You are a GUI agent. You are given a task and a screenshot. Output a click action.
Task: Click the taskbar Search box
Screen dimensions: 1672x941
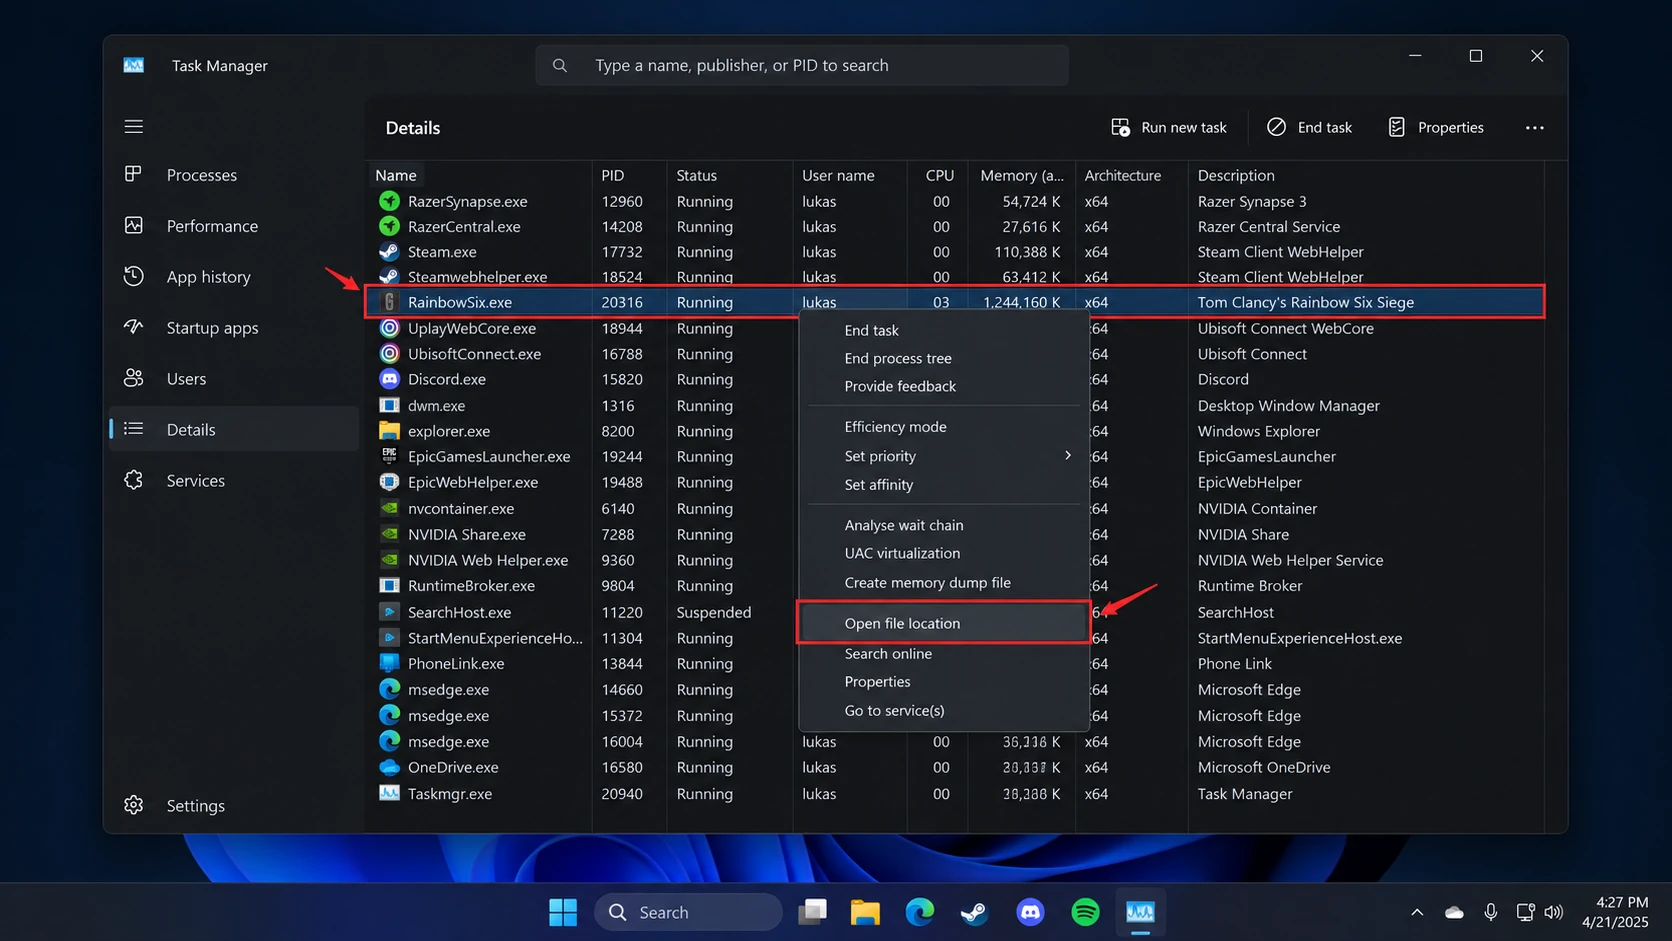(688, 912)
